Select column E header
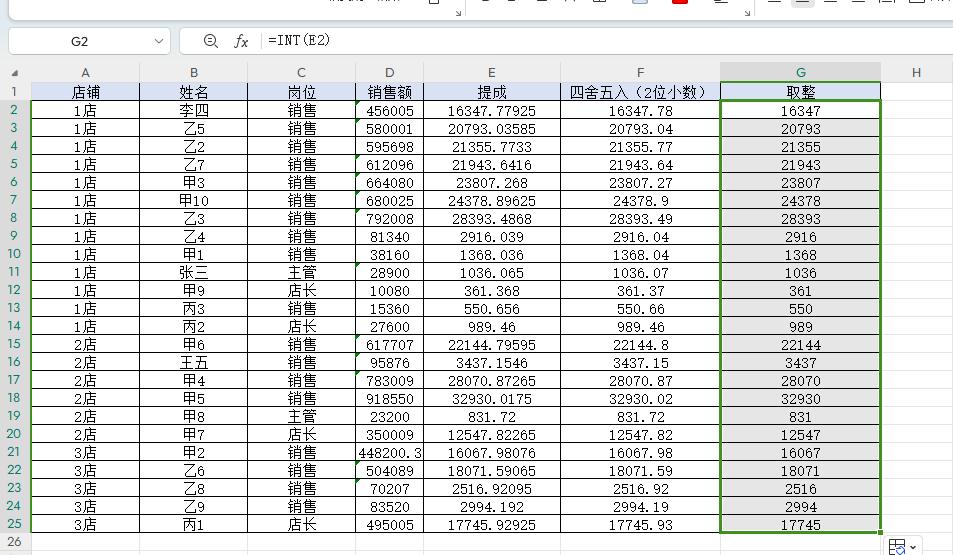Image resolution: width=953 pixels, height=555 pixels. point(492,72)
